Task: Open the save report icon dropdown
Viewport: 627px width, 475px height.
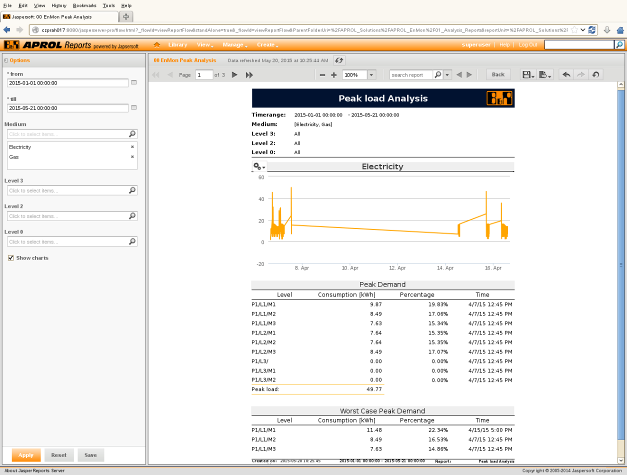Action: 528,75
